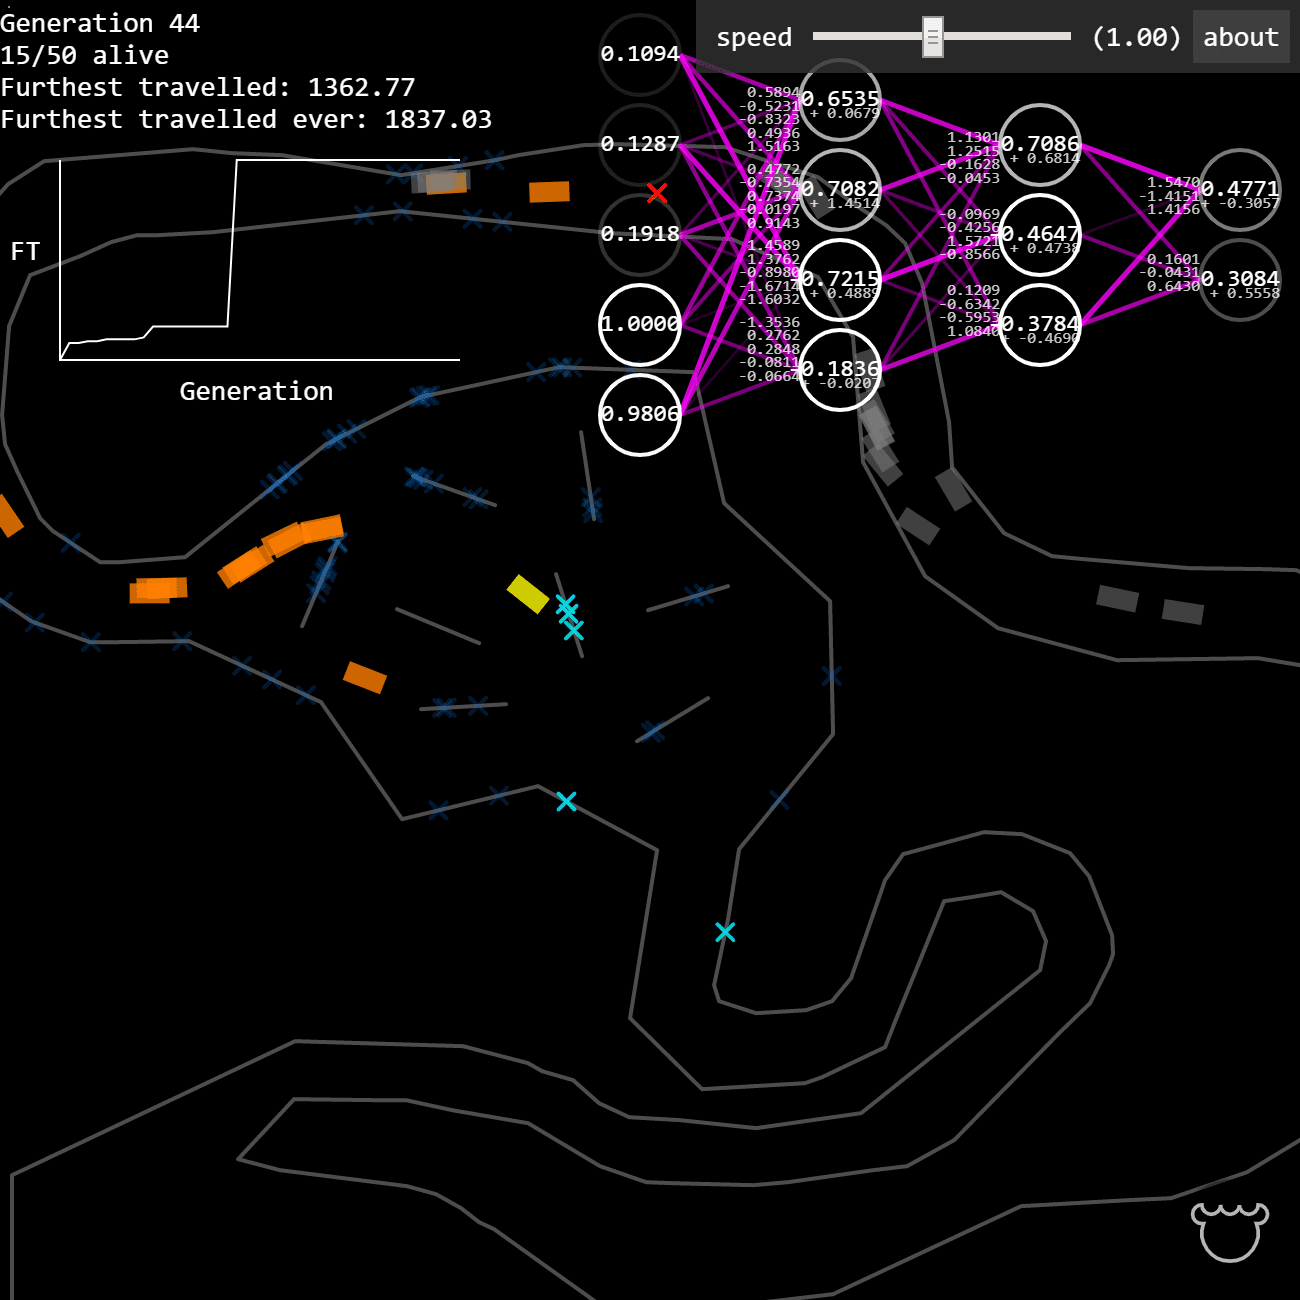Click the lowest cyan X checkpoint marker
The height and width of the screenshot is (1300, 1300).
click(725, 932)
